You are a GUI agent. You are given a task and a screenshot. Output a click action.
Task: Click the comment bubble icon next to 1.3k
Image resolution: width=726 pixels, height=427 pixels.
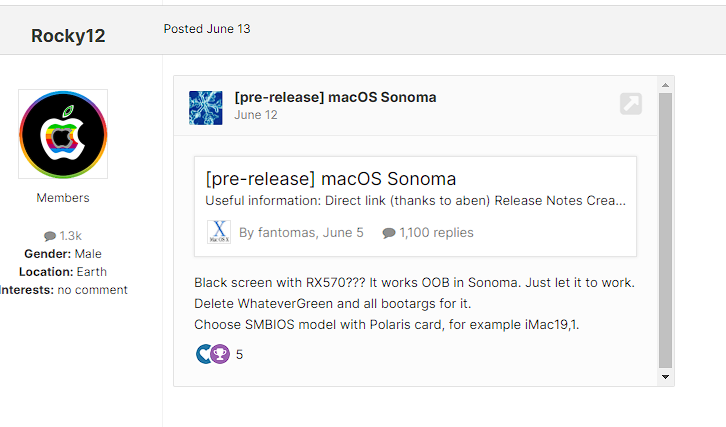[x=50, y=236]
